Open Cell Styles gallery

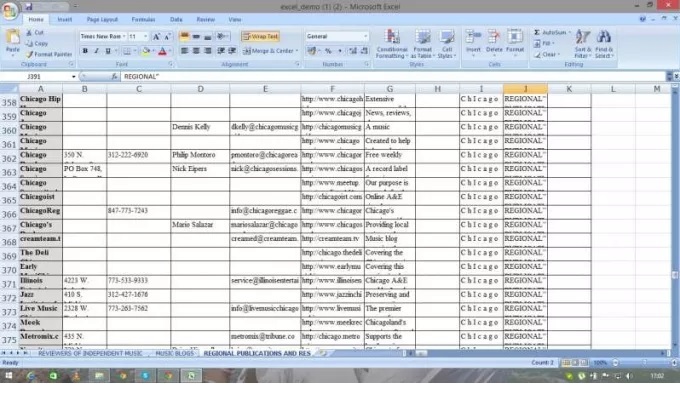(447, 44)
